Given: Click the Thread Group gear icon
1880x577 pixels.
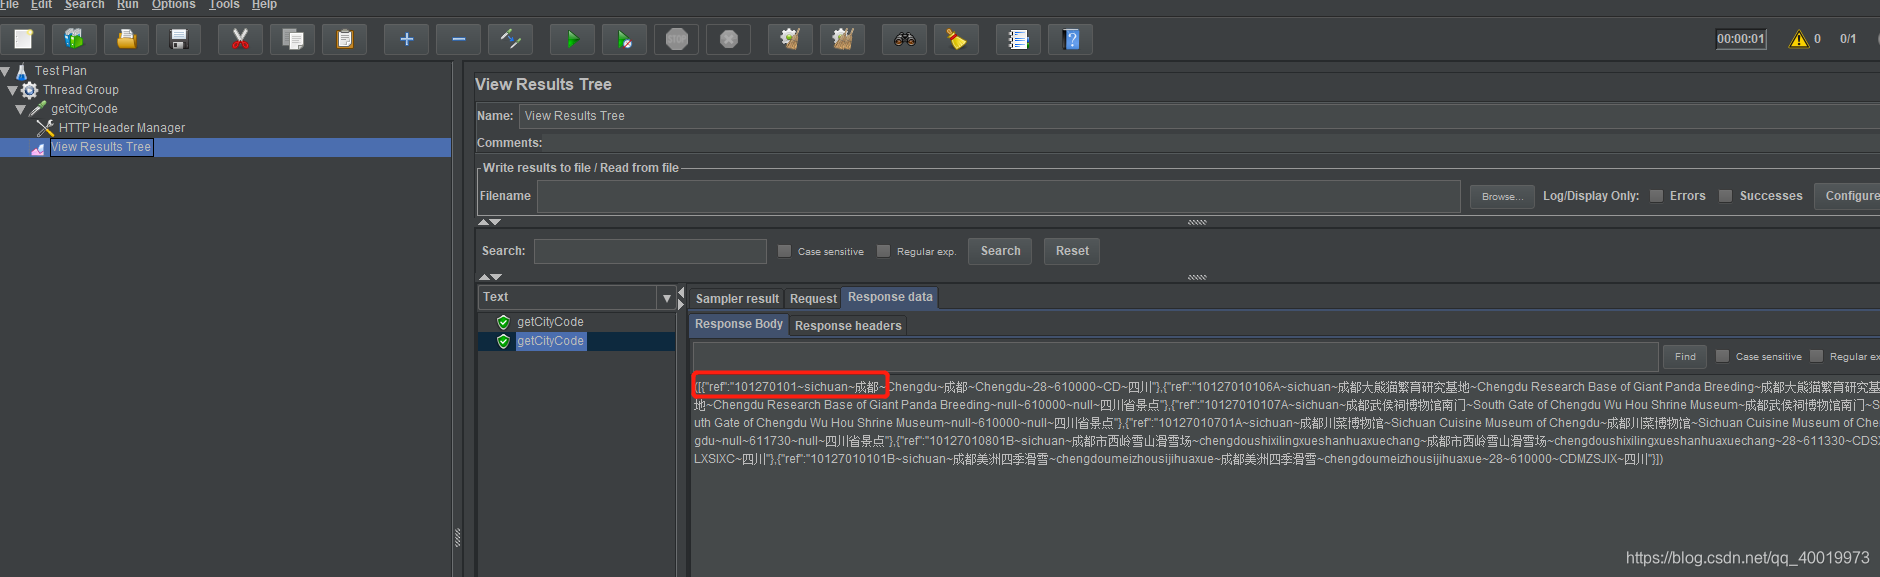Looking at the screenshot, I should click(30, 90).
